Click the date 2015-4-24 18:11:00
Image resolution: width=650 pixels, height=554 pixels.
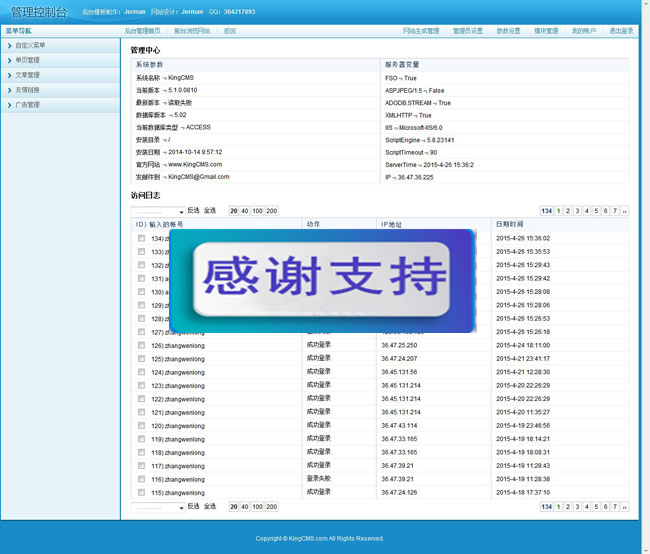[x=523, y=345]
